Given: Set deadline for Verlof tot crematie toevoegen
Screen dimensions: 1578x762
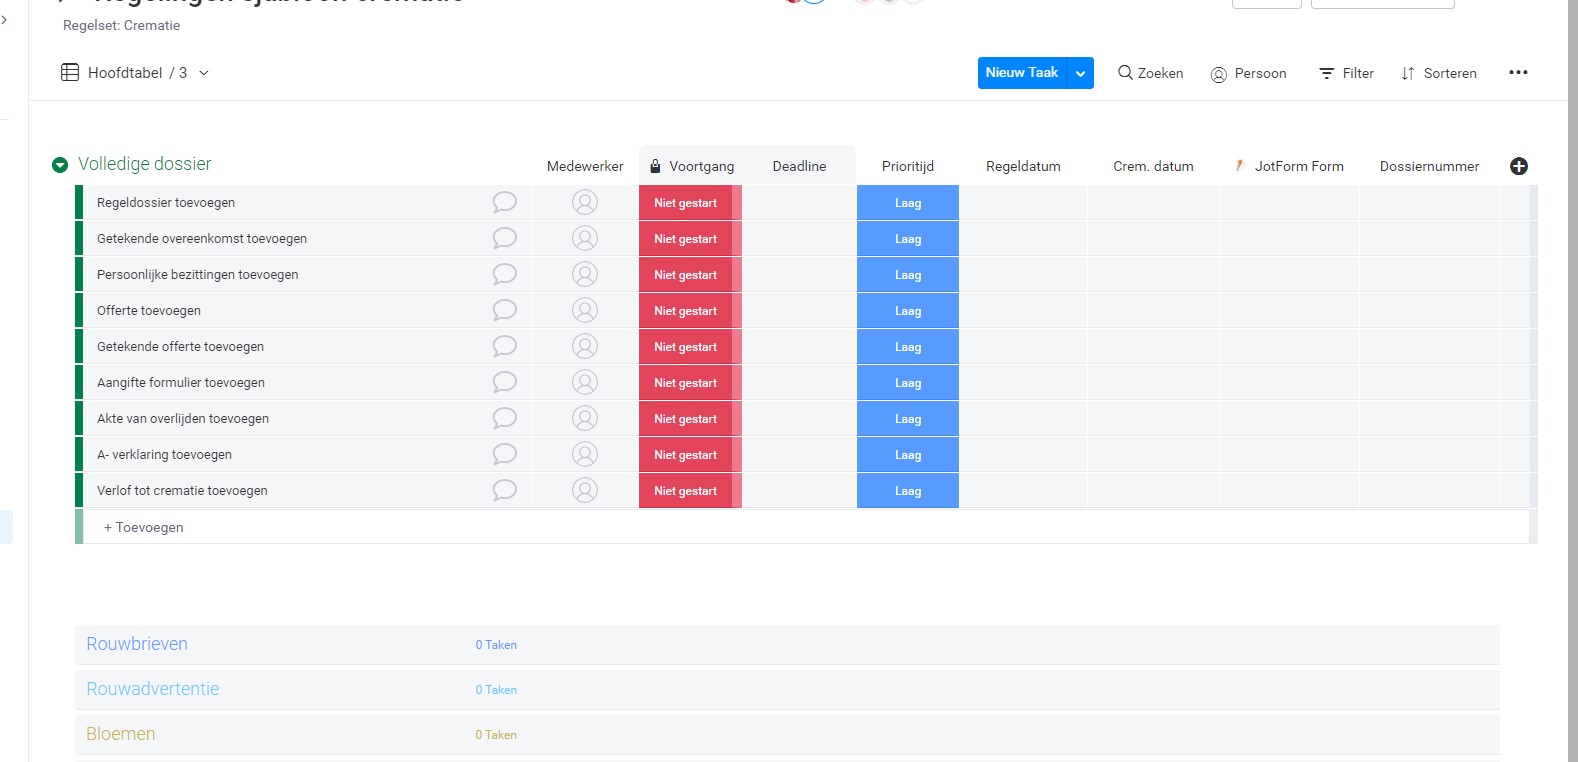Looking at the screenshot, I should 799,490.
